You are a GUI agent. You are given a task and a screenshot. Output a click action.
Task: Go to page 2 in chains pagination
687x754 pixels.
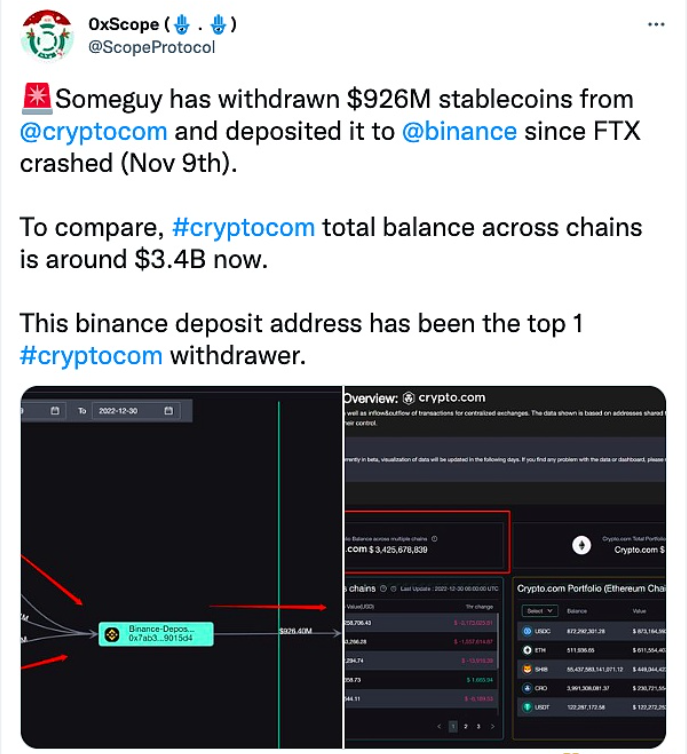pyautogui.click(x=464, y=726)
